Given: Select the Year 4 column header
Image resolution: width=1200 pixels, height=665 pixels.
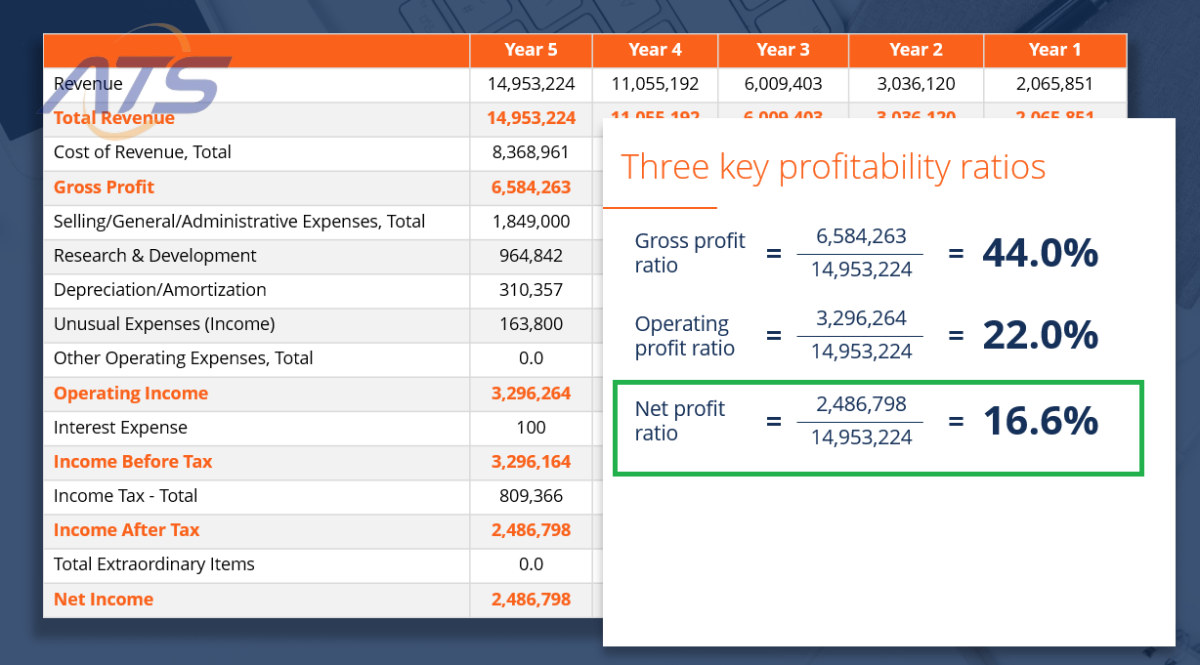Looking at the screenshot, I should (x=655, y=50).
